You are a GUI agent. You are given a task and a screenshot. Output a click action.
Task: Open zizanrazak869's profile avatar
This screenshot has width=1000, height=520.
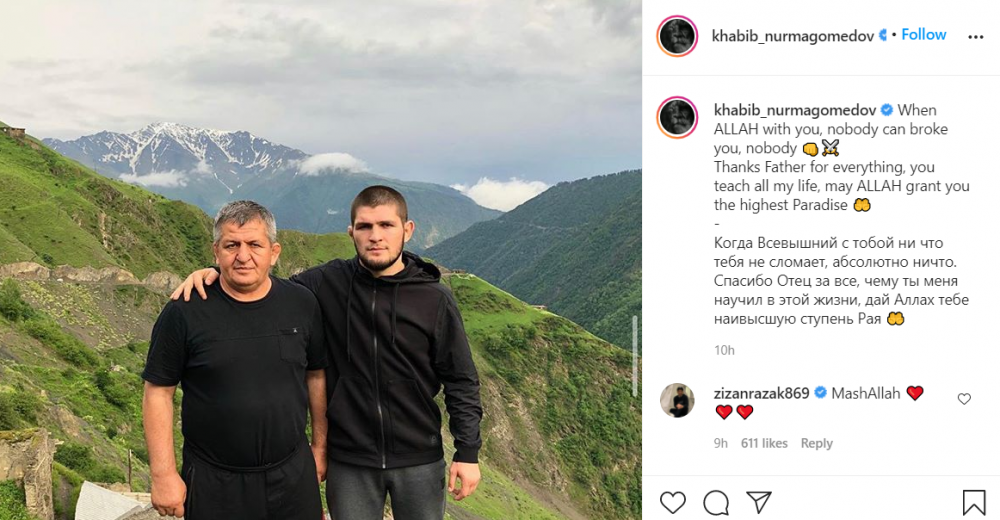pos(677,401)
